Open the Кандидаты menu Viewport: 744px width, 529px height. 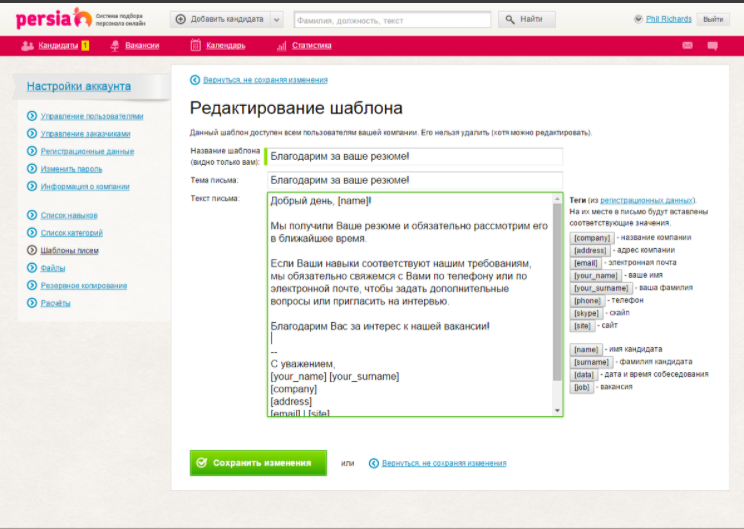coord(58,46)
